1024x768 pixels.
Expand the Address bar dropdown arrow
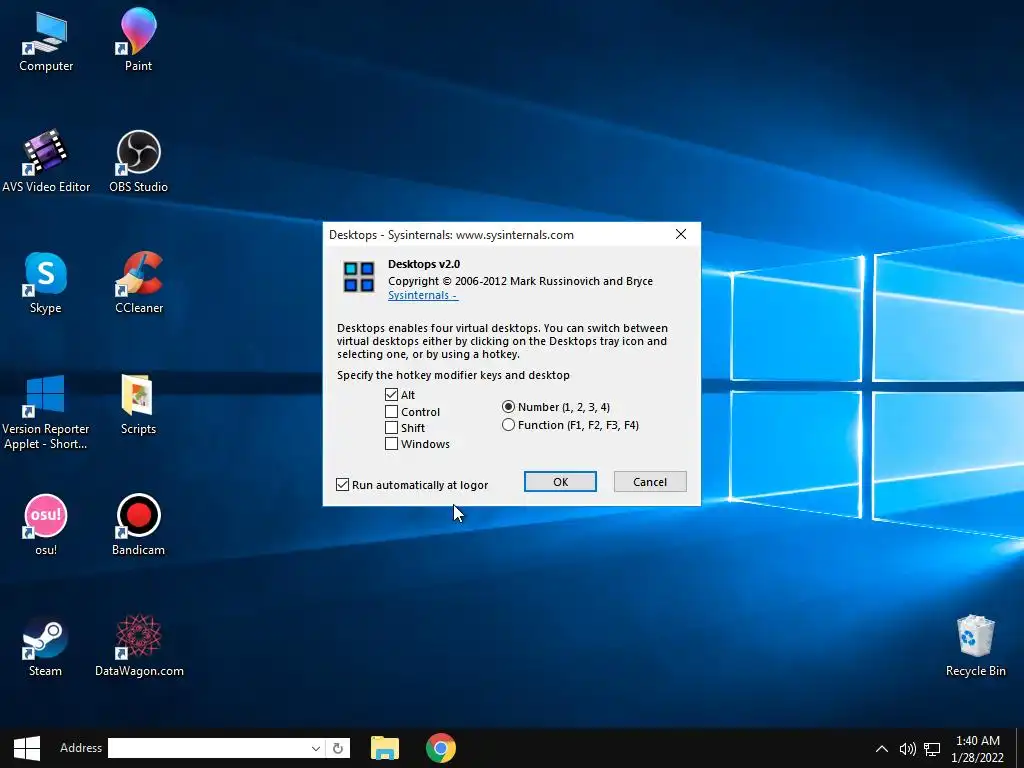coord(315,748)
